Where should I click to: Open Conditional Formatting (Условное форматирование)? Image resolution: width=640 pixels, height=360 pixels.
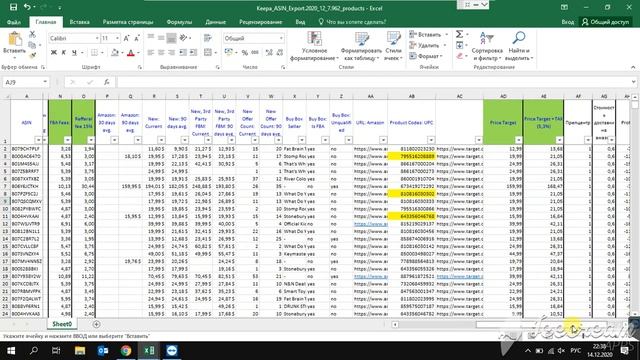[x=314, y=46]
